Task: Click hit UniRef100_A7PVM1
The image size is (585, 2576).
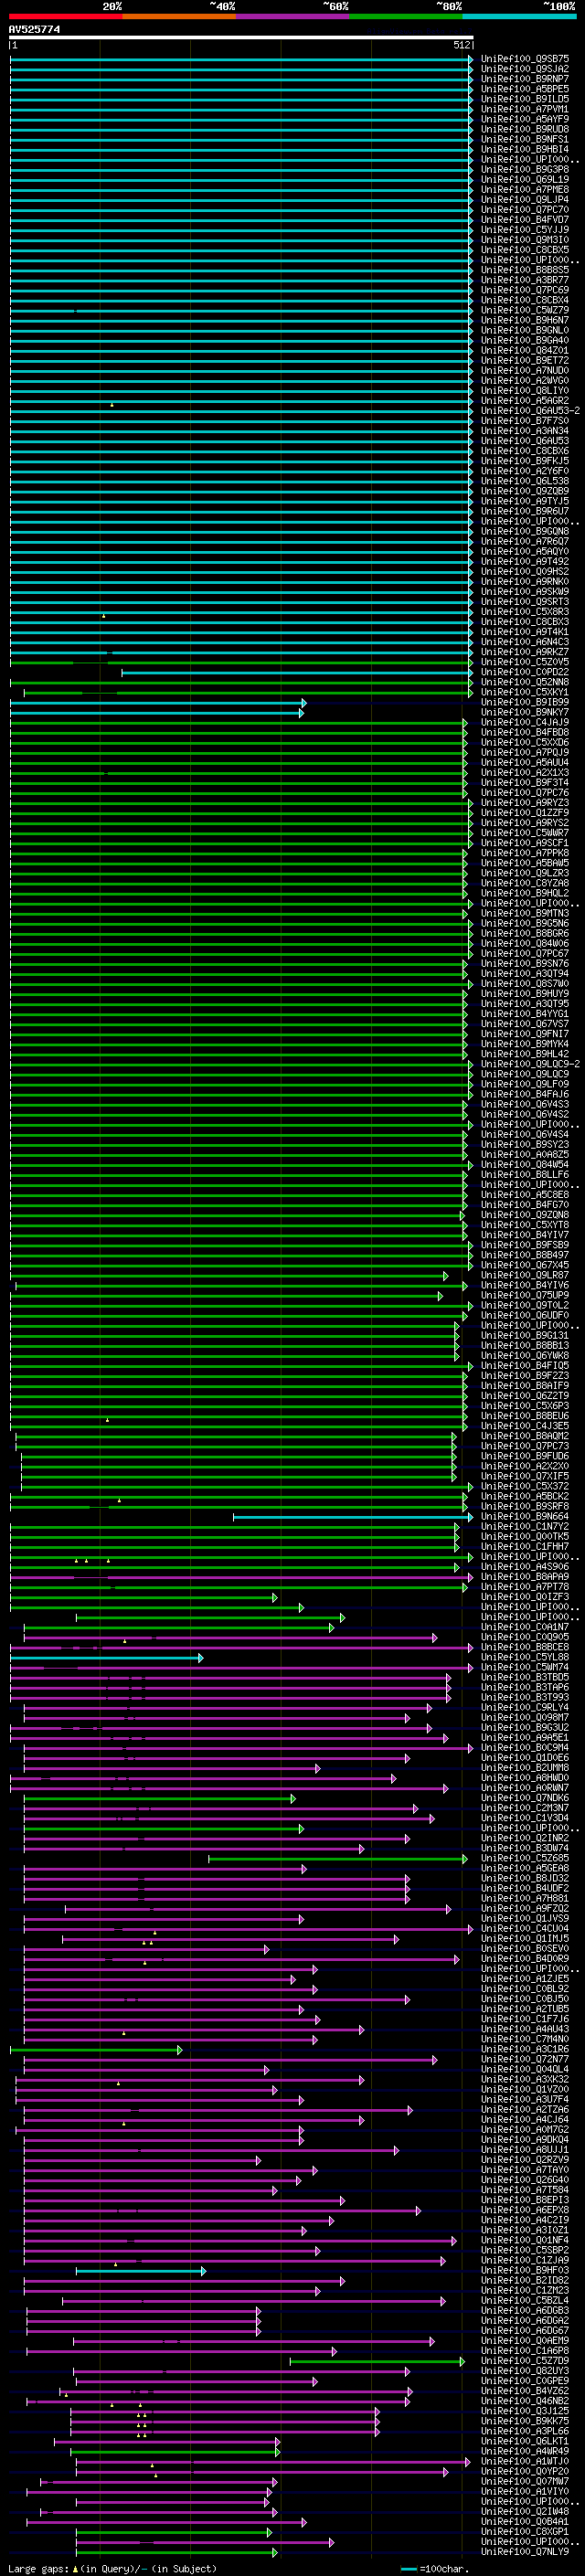Action: [525, 109]
